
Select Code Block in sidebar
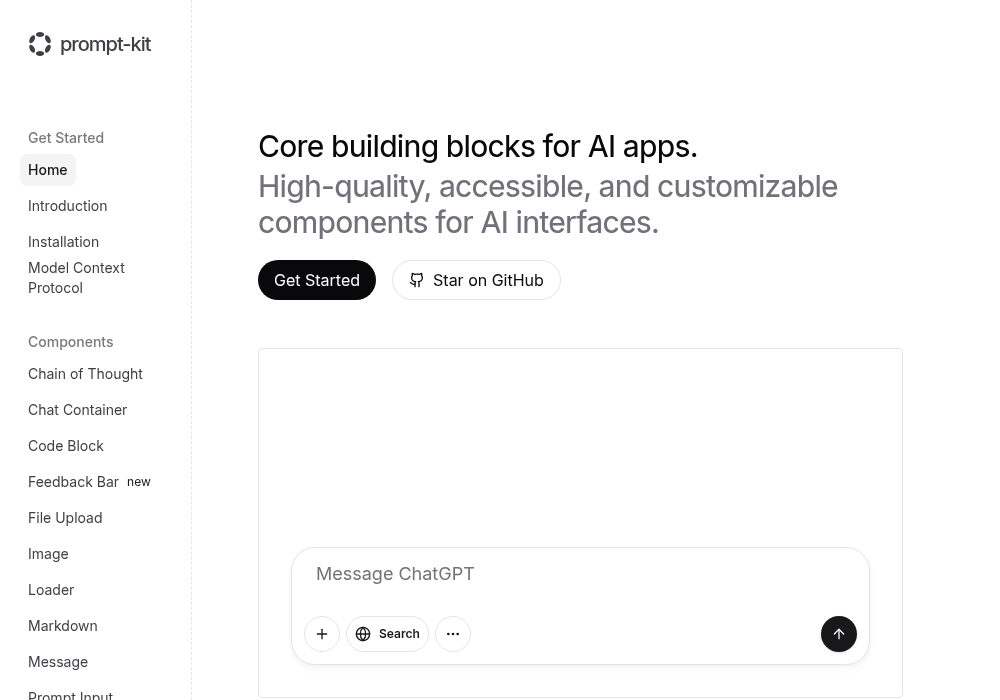(66, 446)
